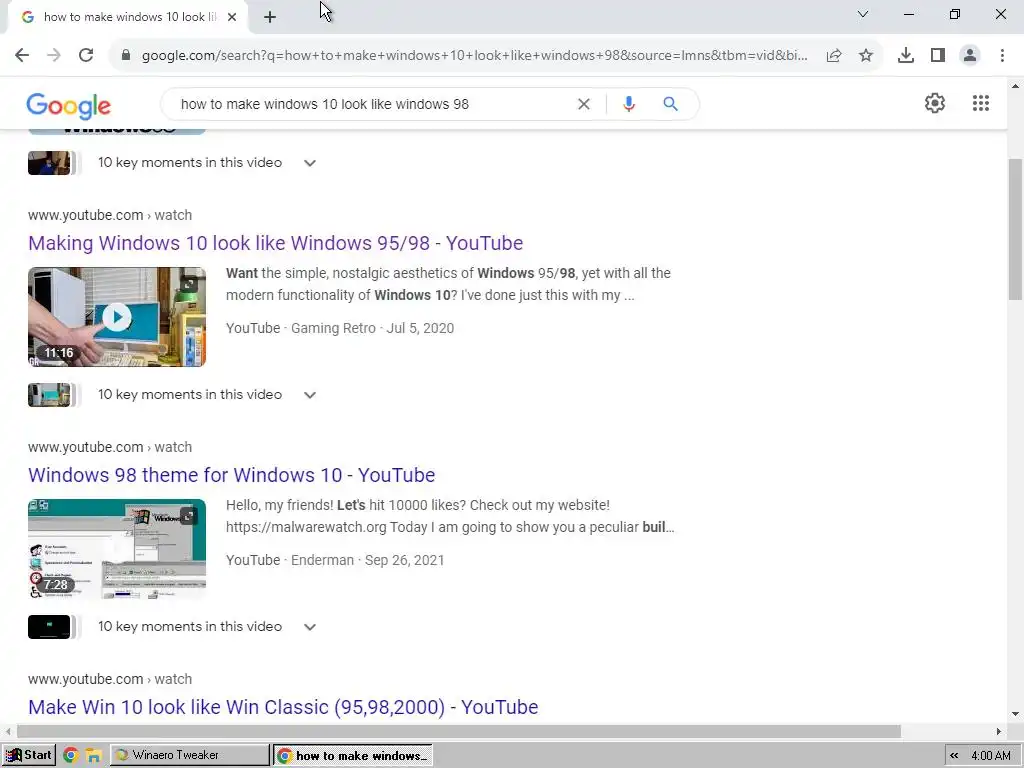Open the downloads icon in Chrome toolbar

point(906,56)
